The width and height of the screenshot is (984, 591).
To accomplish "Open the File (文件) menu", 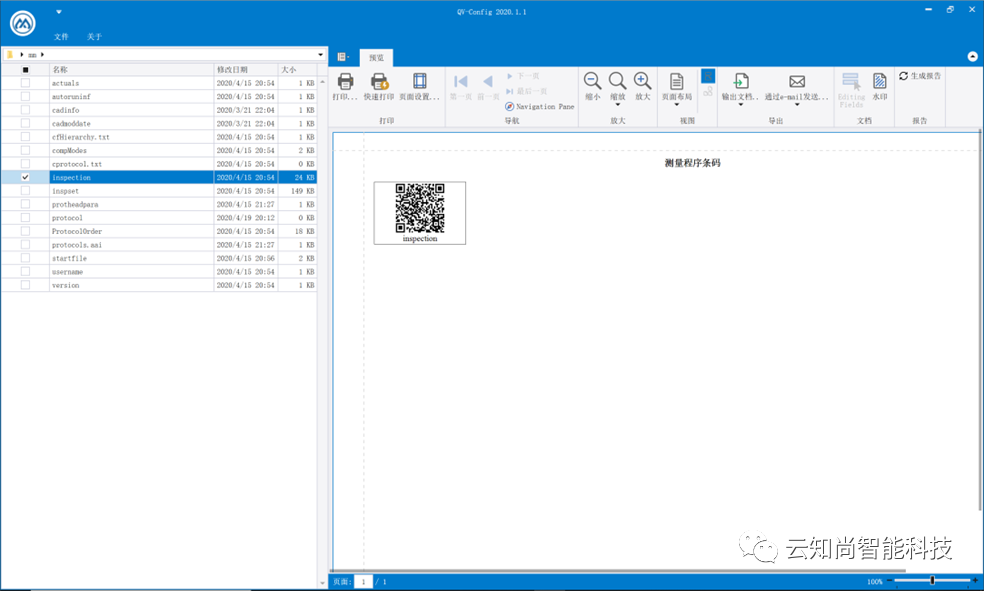I will (61, 37).
